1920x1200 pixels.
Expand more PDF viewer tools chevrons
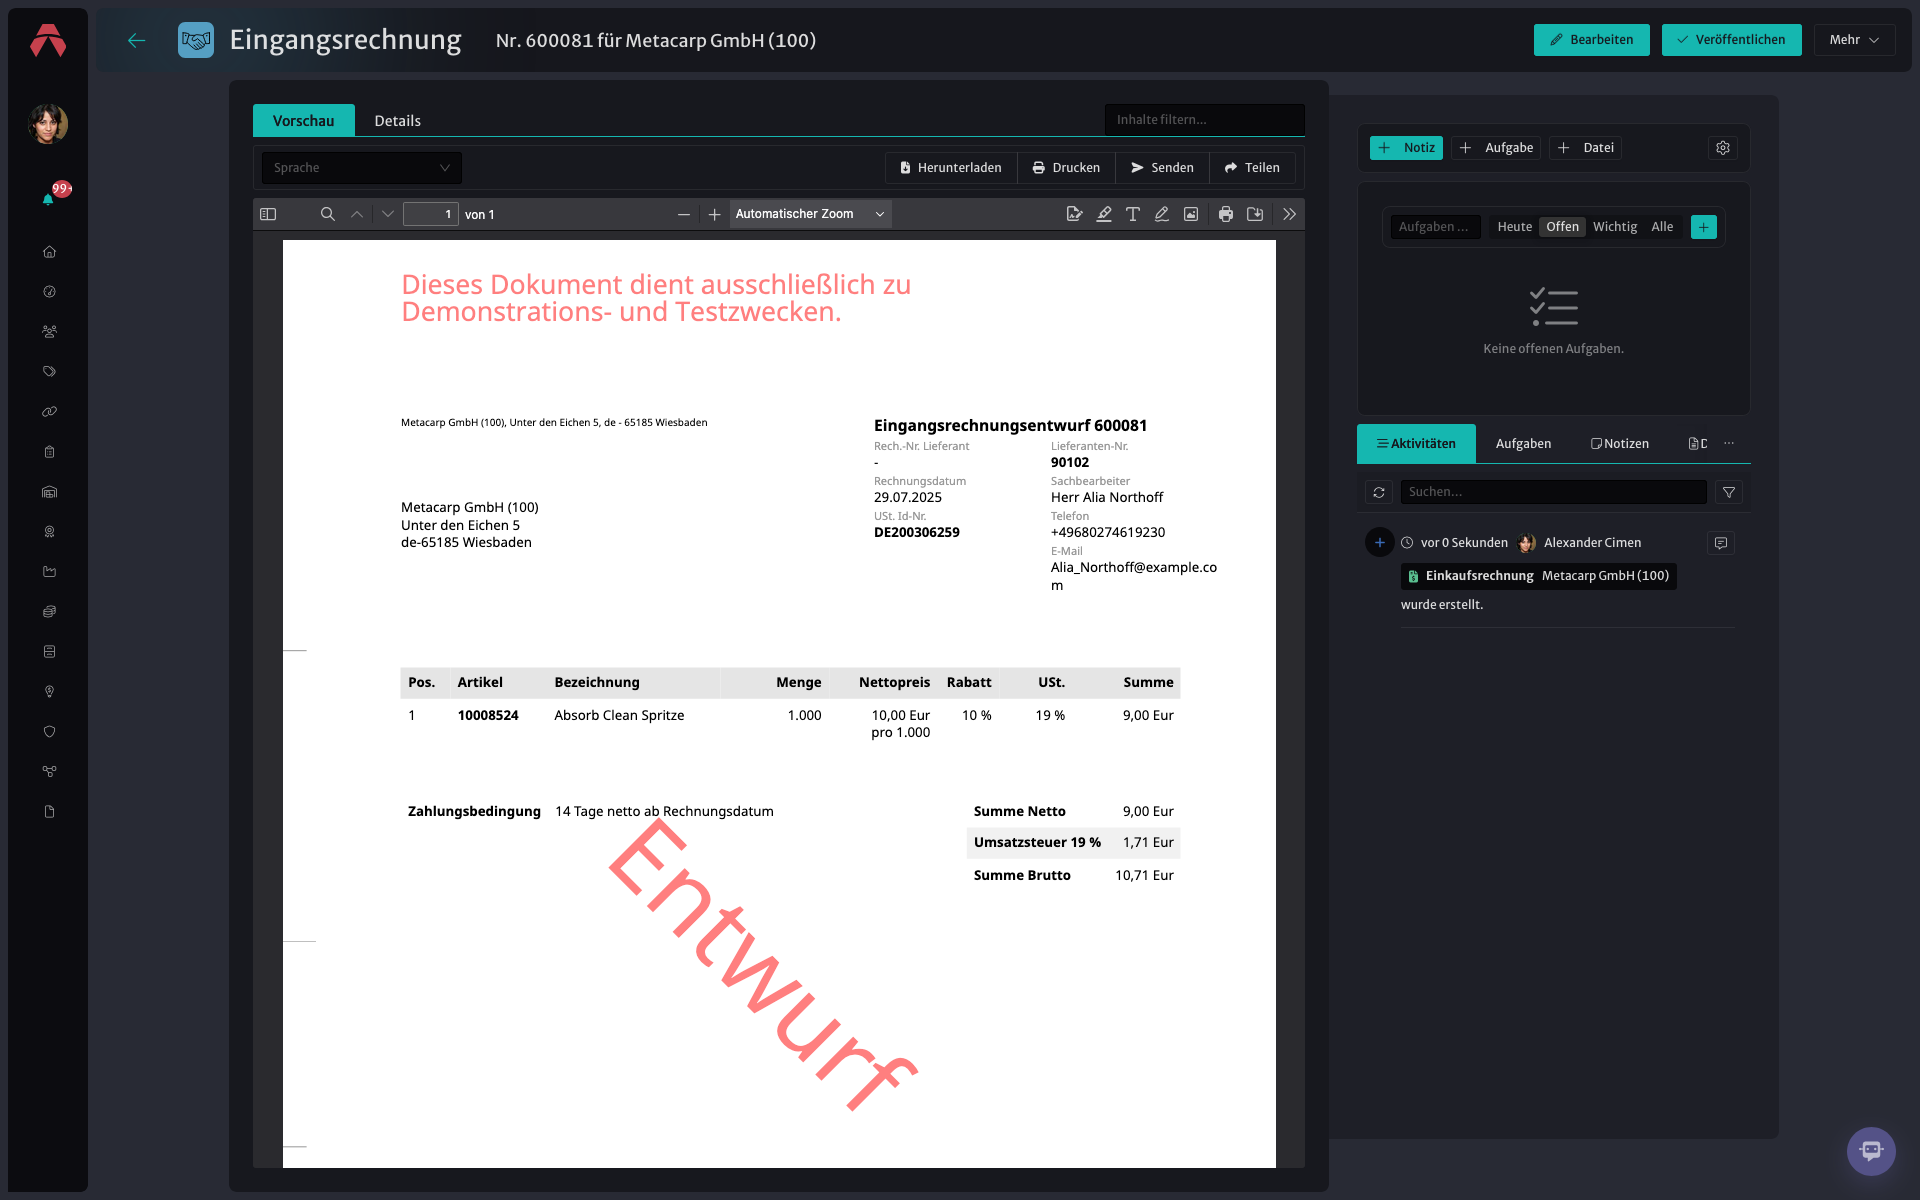coord(1290,214)
